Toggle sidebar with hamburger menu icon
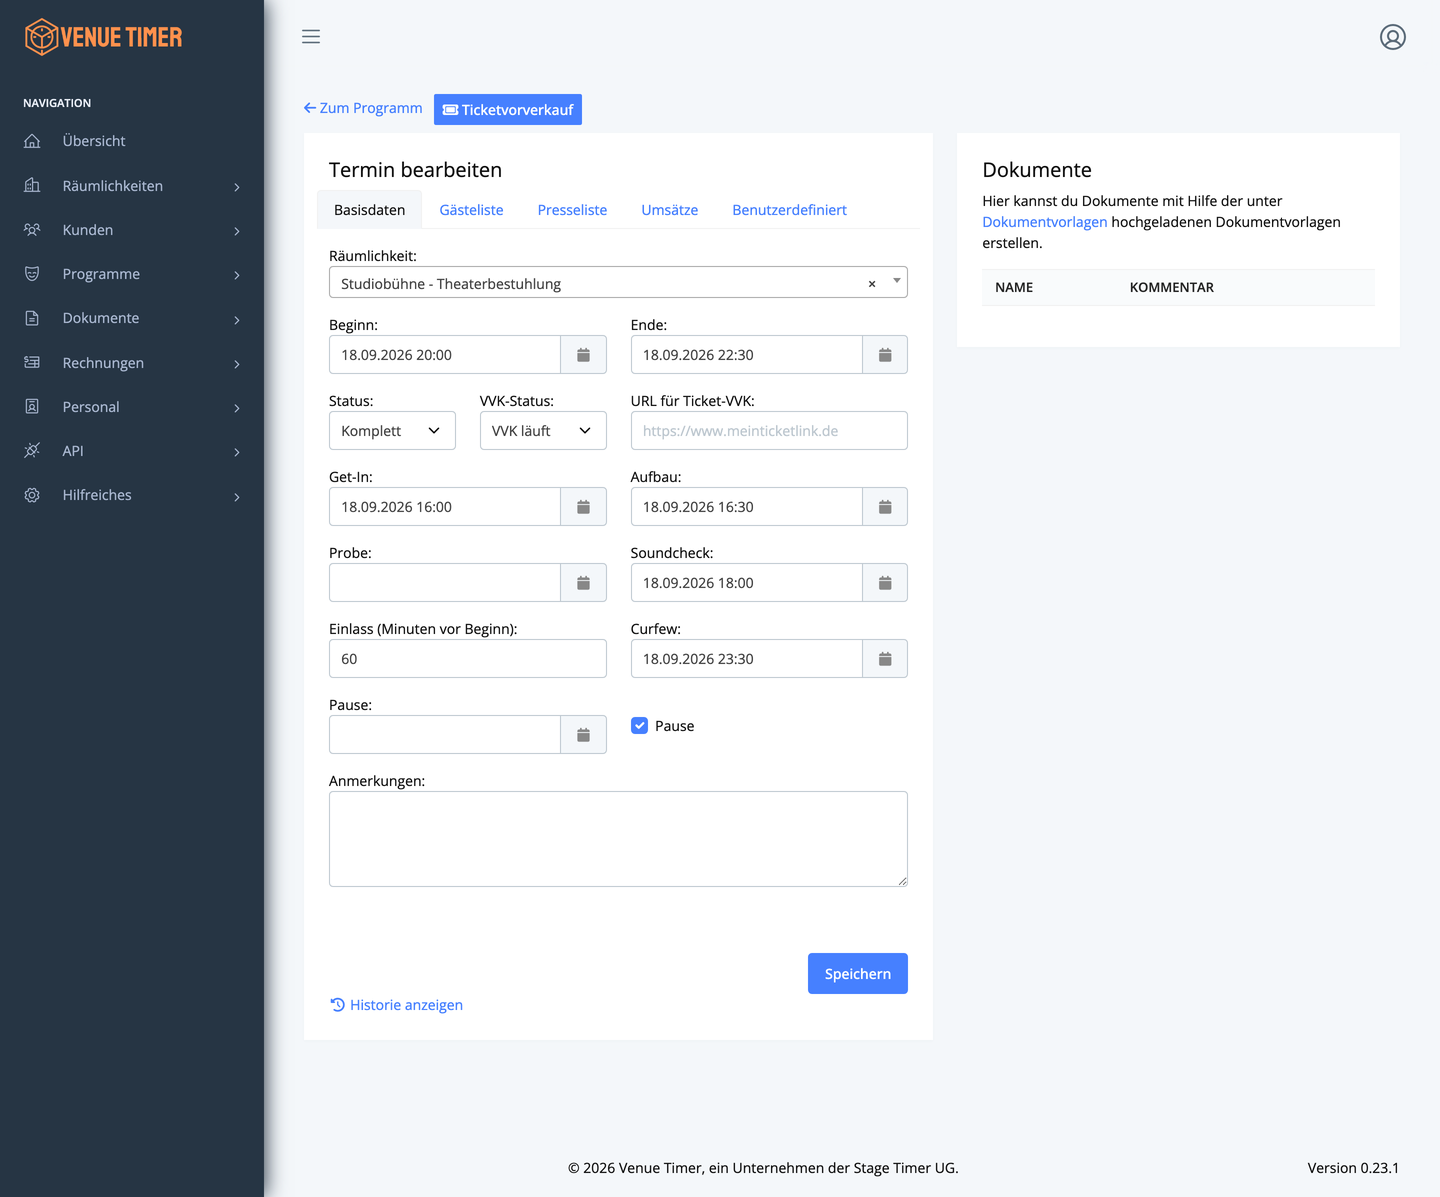 [311, 37]
